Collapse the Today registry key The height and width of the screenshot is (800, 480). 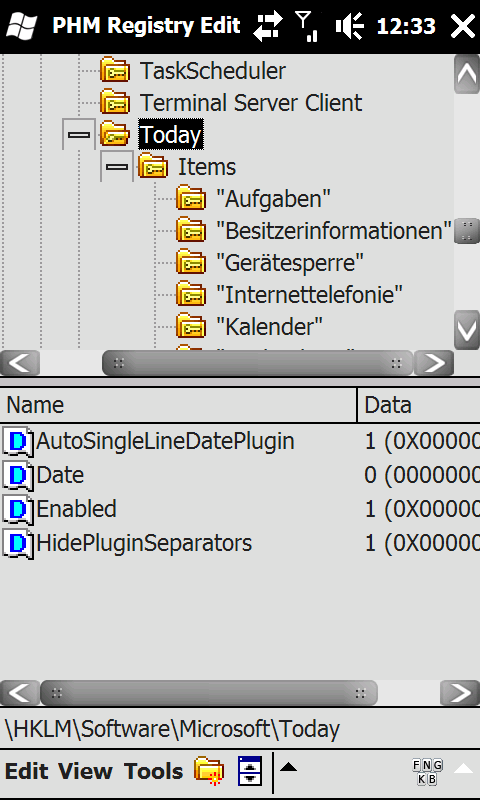pyautogui.click(x=79, y=135)
